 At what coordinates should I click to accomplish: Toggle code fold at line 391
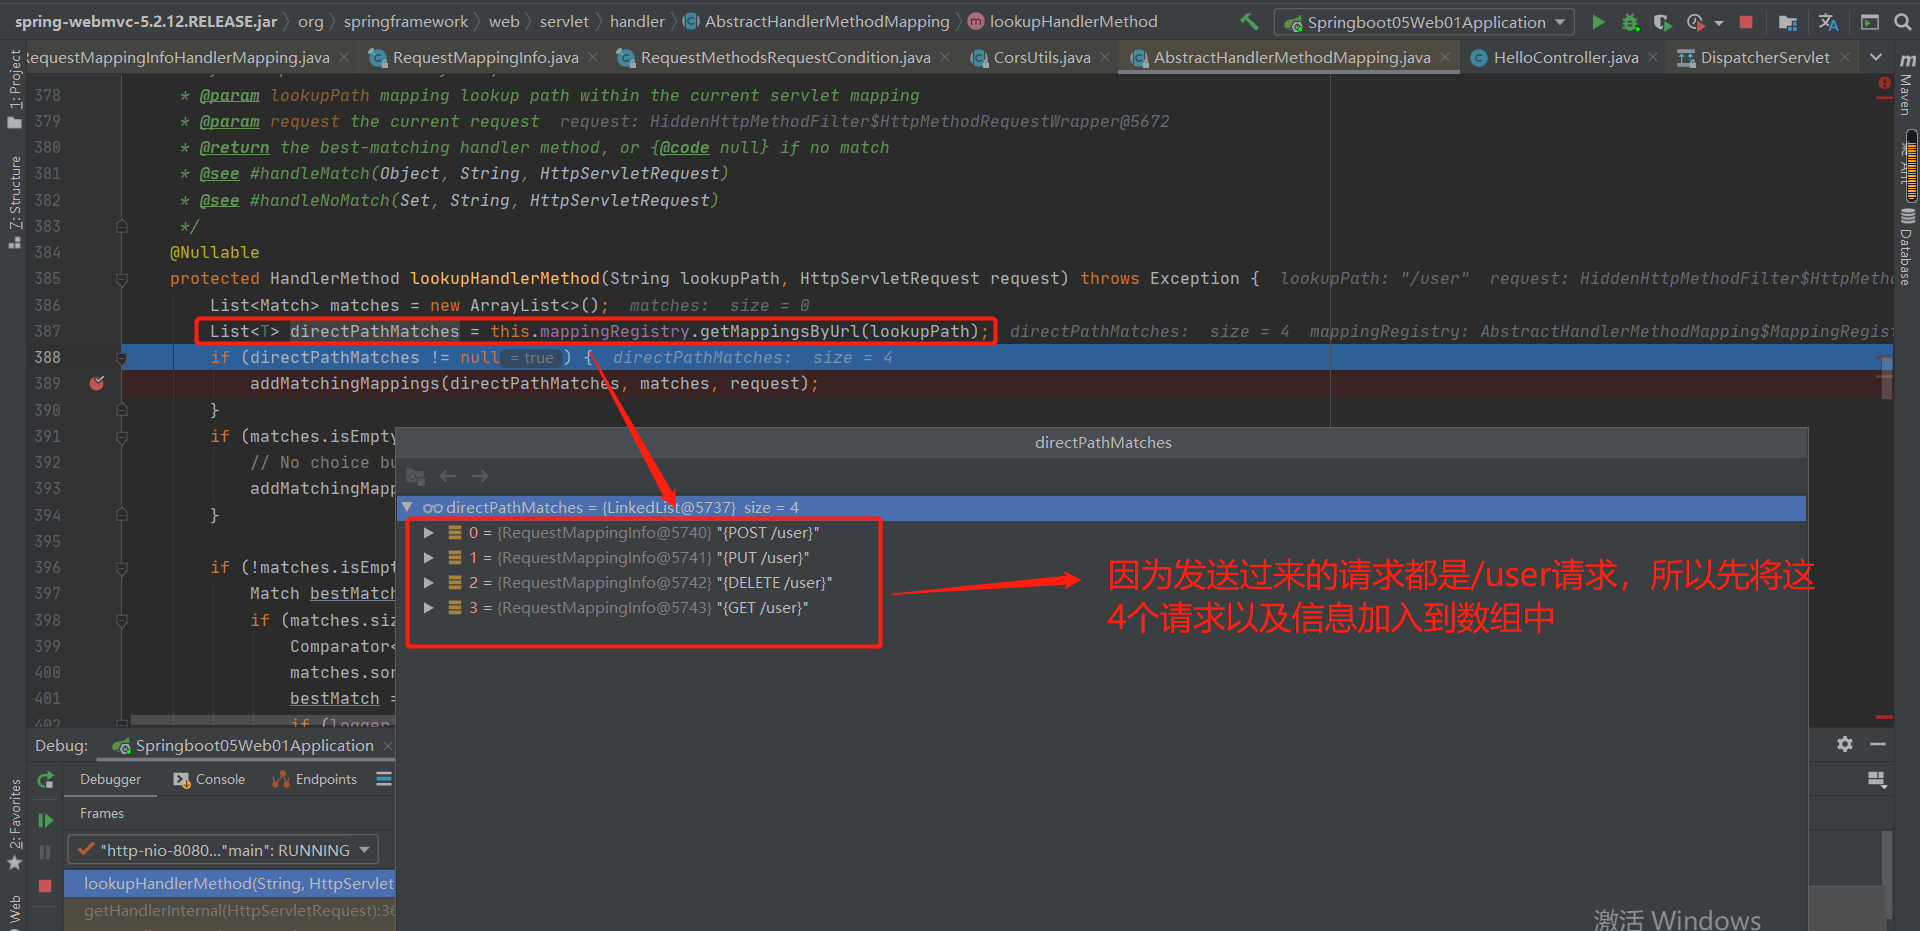[122, 437]
